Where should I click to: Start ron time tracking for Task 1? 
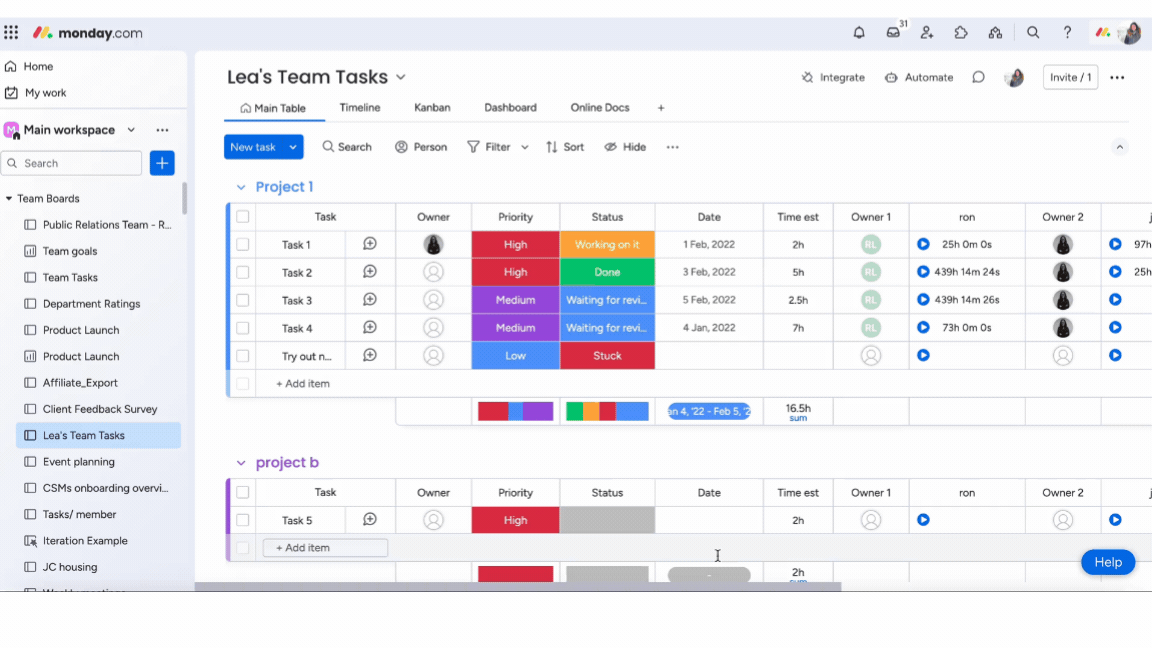pos(924,244)
